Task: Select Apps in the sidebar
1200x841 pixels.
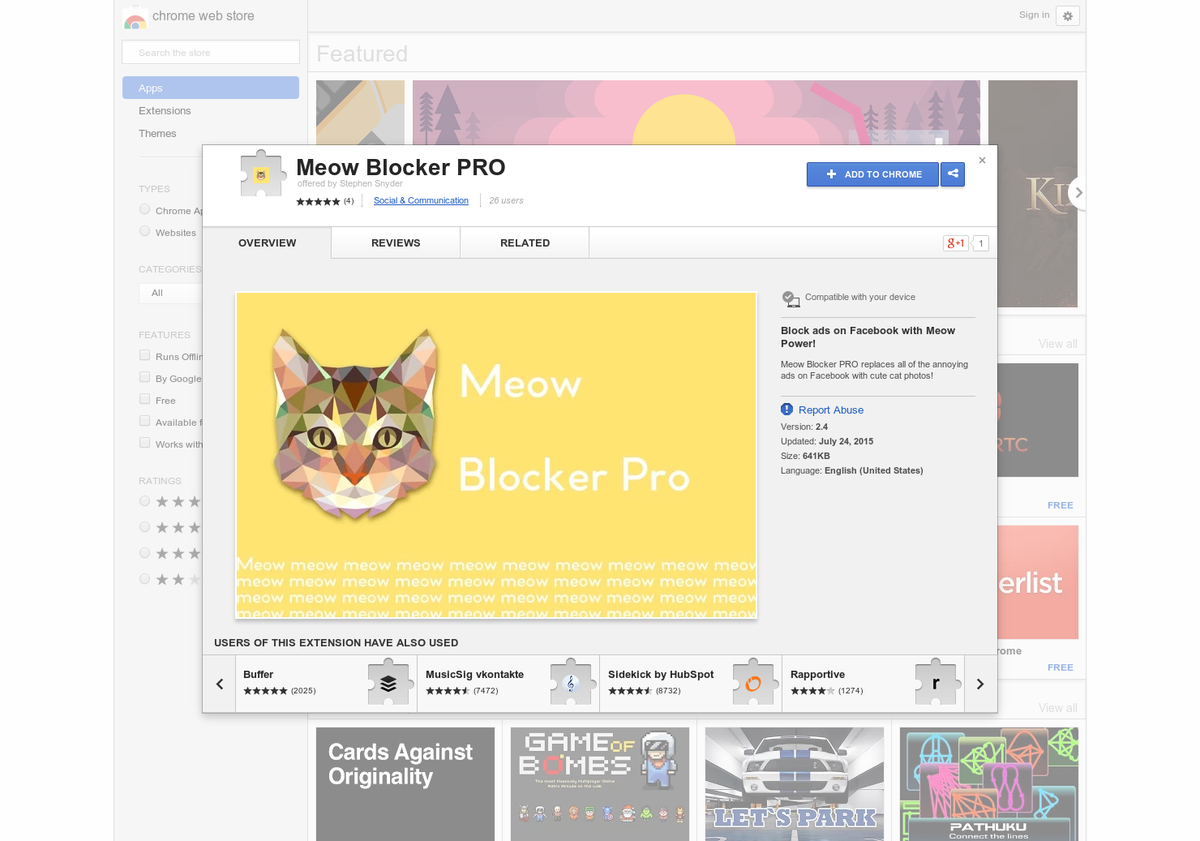Action: (x=211, y=88)
